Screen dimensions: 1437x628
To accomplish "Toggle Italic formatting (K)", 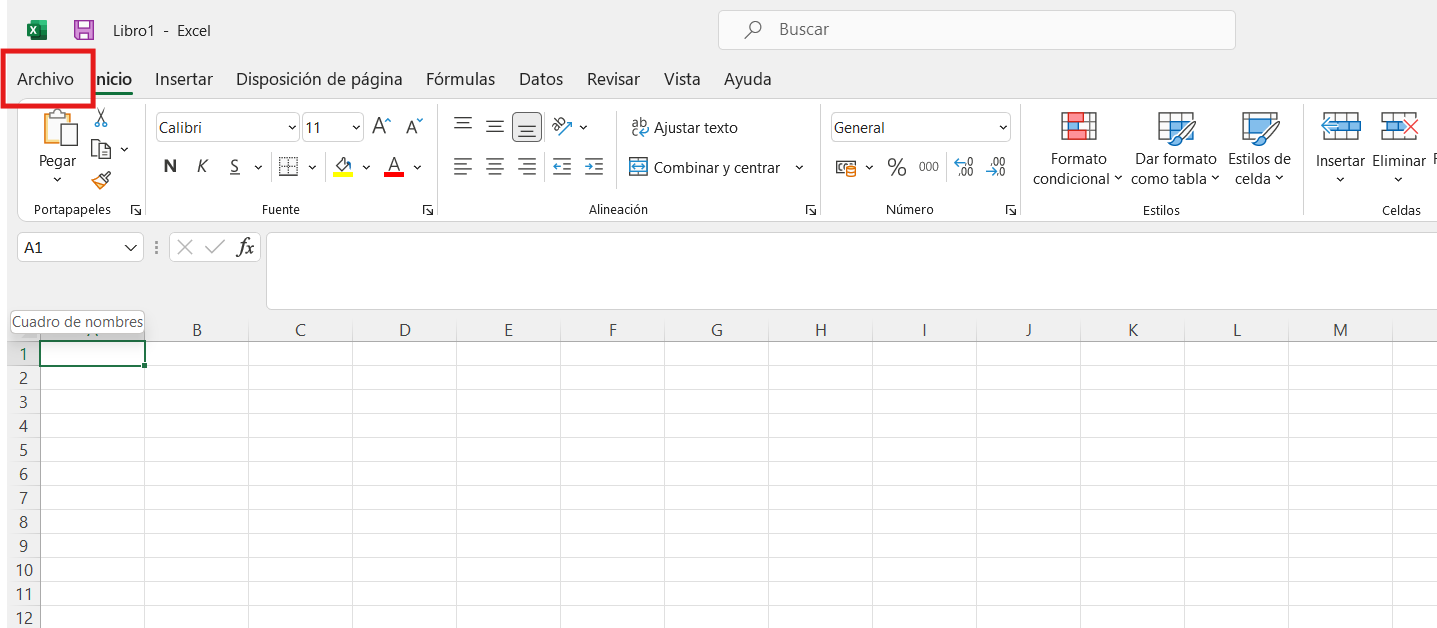I will click(202, 167).
